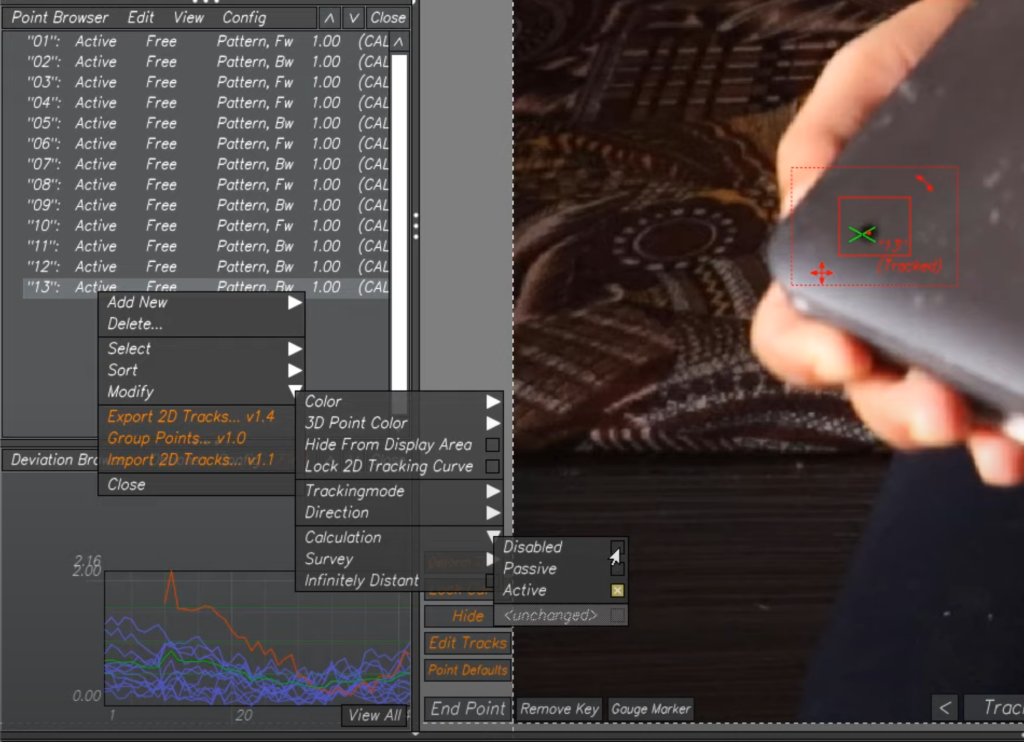Select point "11" row in the list

(206, 246)
